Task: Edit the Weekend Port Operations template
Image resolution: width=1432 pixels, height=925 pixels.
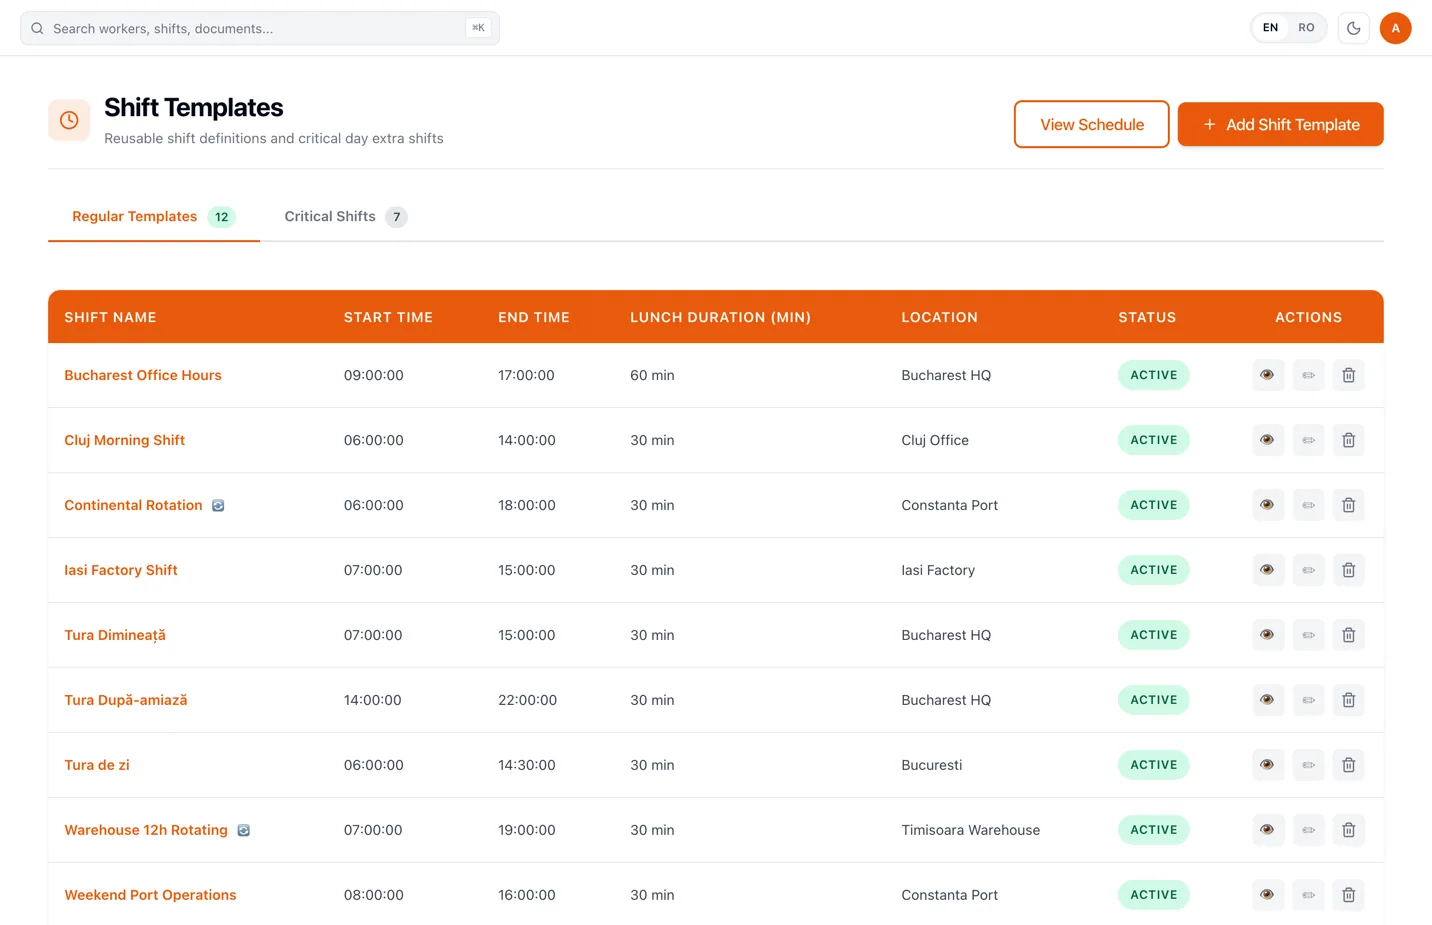Action: point(1308,895)
